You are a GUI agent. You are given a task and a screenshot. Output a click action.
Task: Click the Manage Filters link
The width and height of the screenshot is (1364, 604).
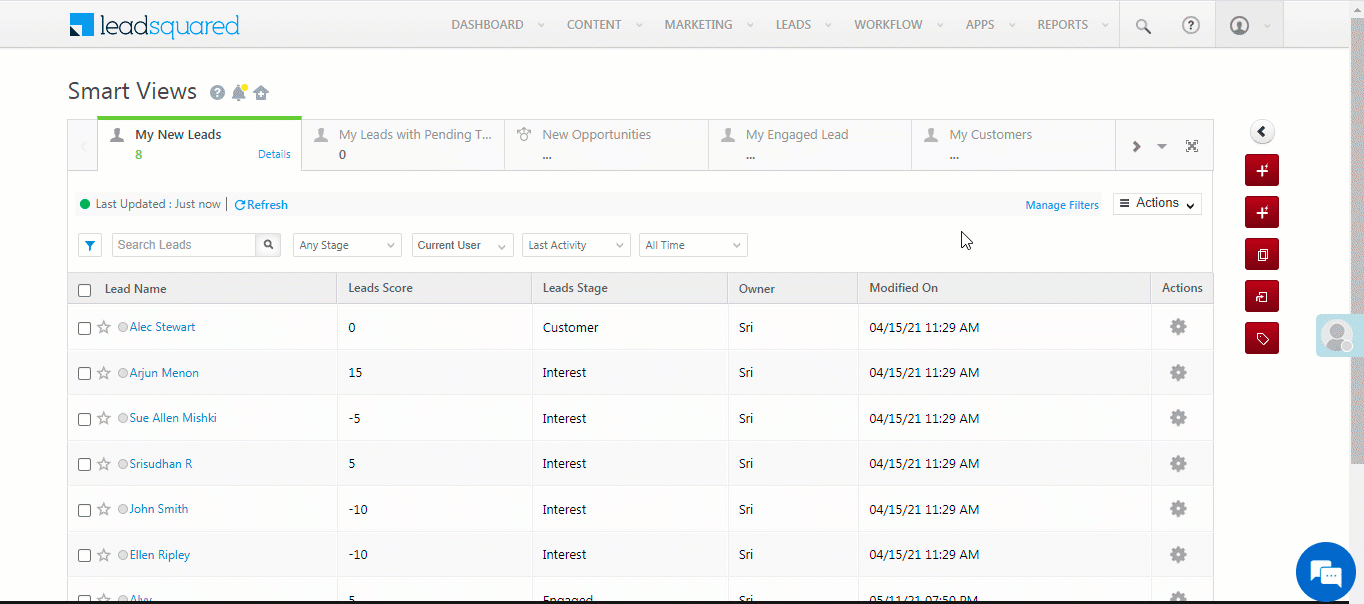coord(1062,204)
